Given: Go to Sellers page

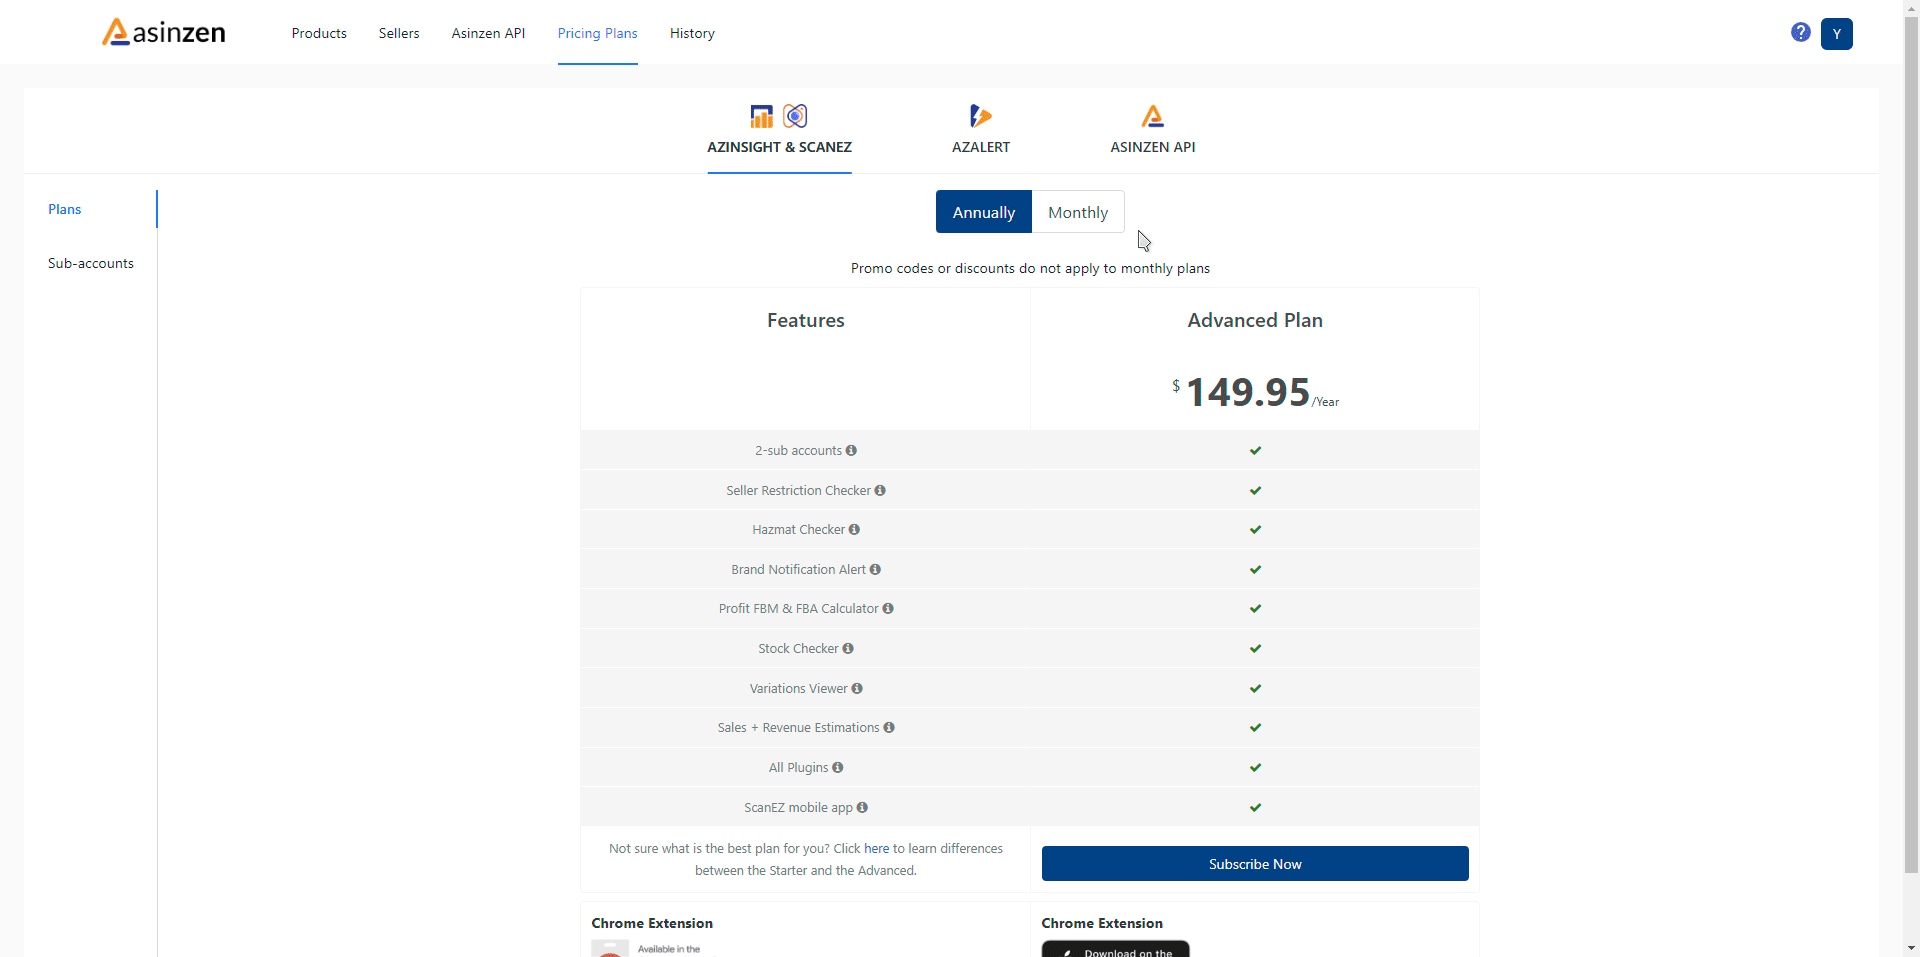Looking at the screenshot, I should point(399,33).
